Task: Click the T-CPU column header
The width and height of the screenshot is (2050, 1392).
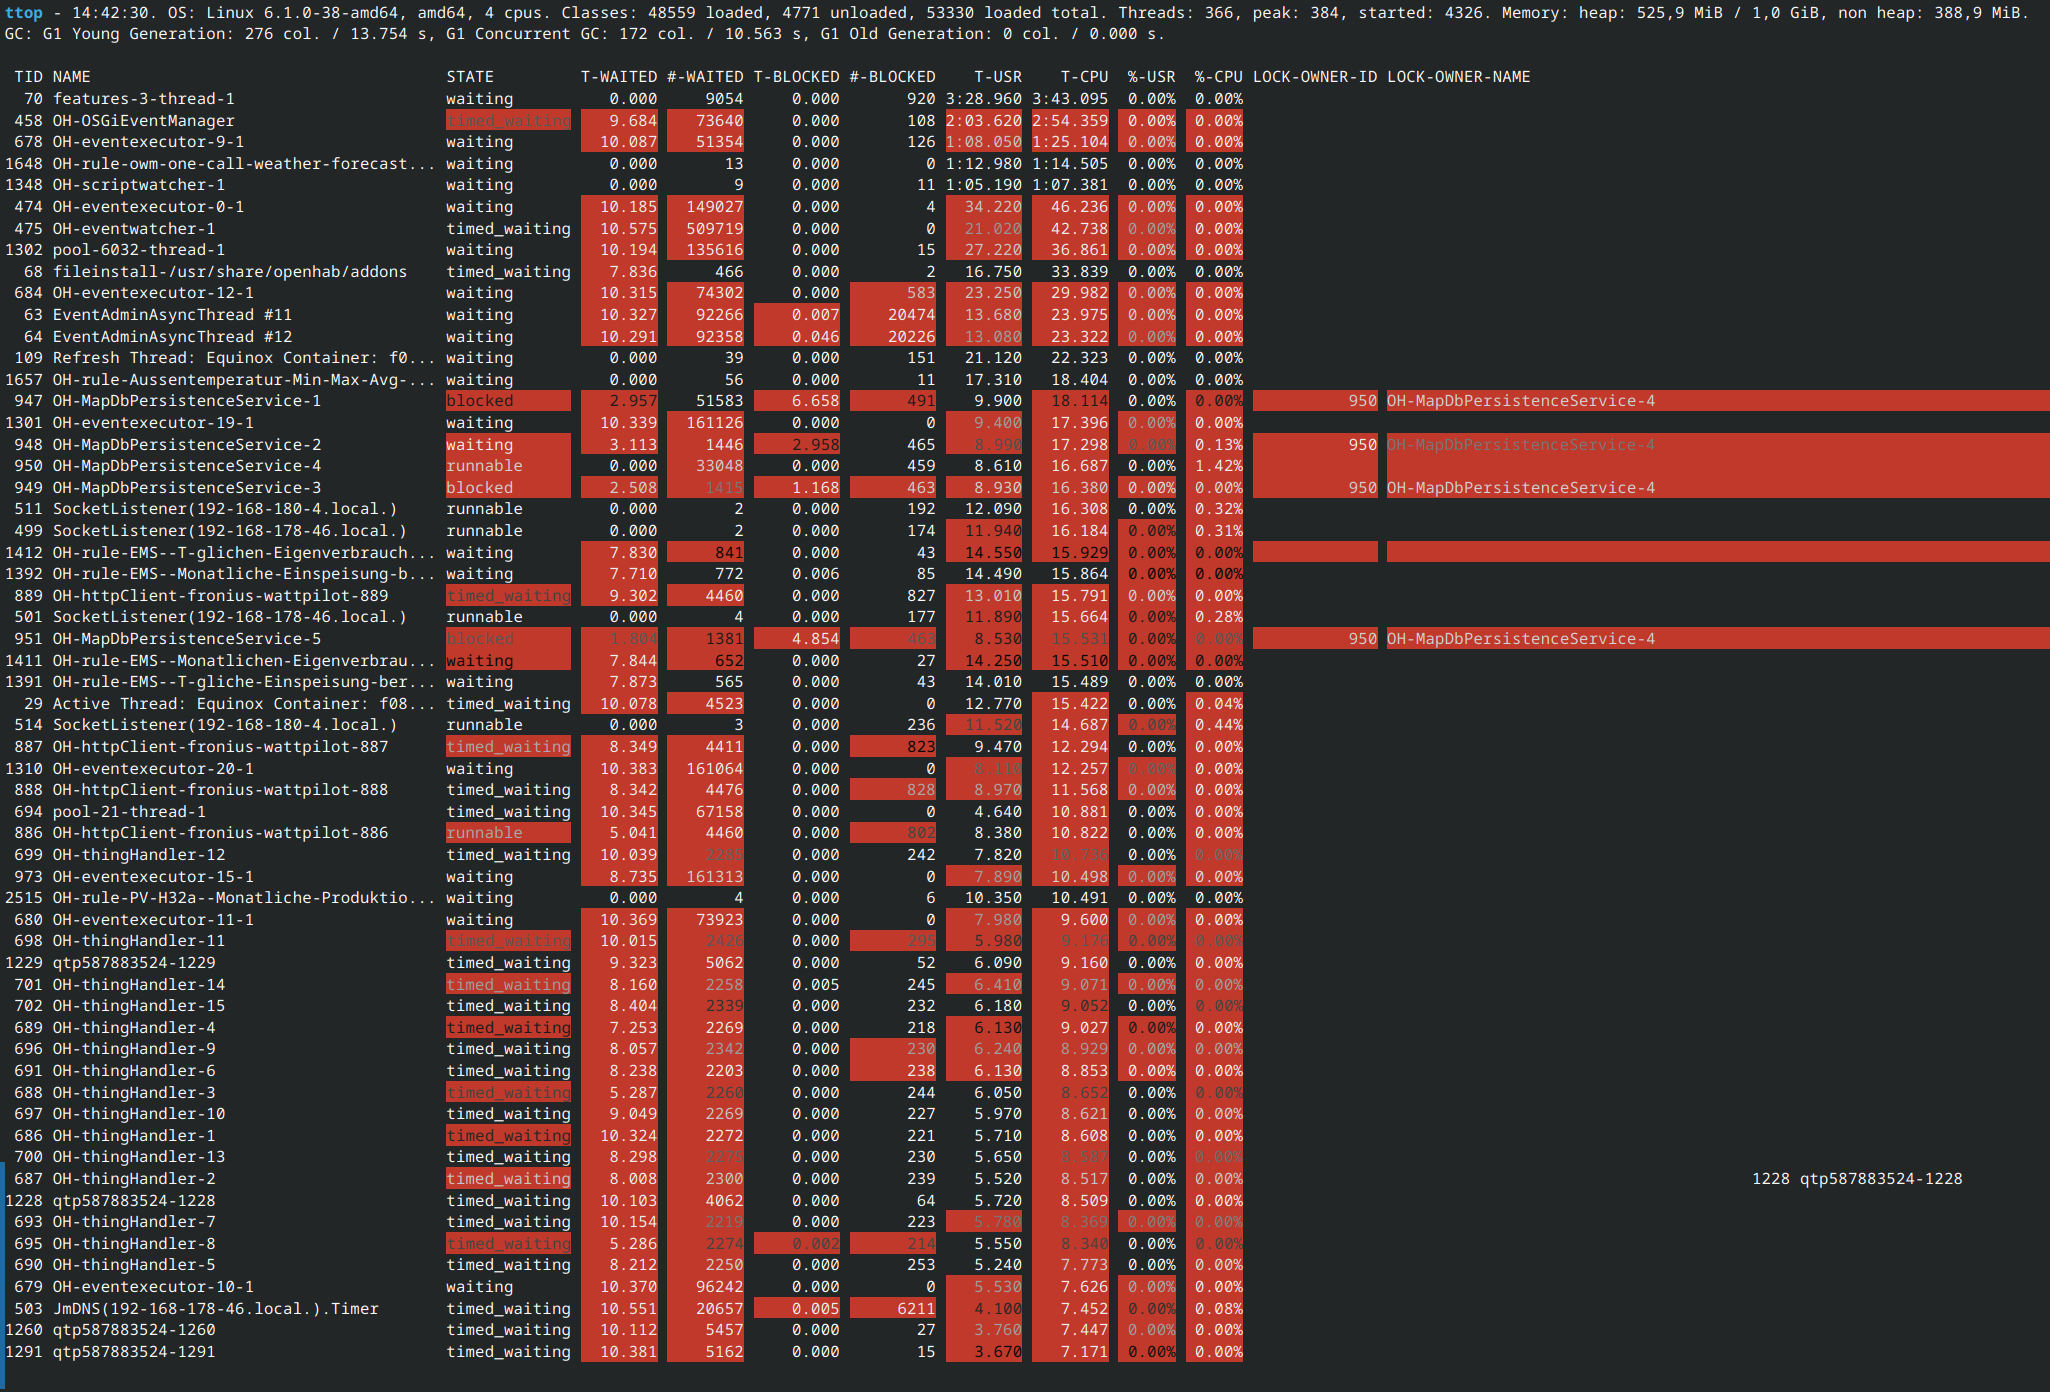Action: (1084, 77)
